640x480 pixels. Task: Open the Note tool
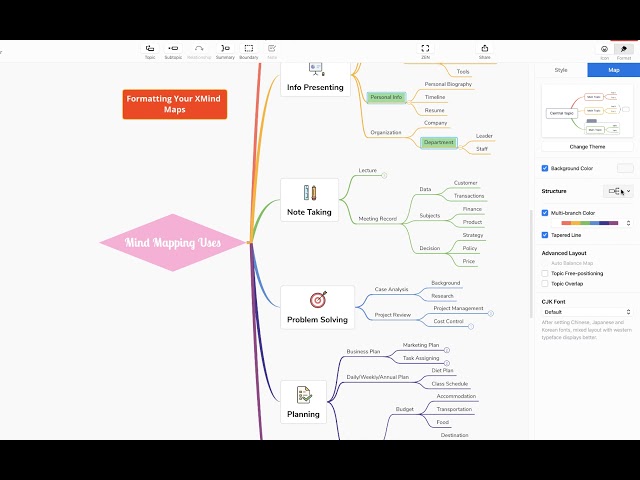click(x=272, y=51)
